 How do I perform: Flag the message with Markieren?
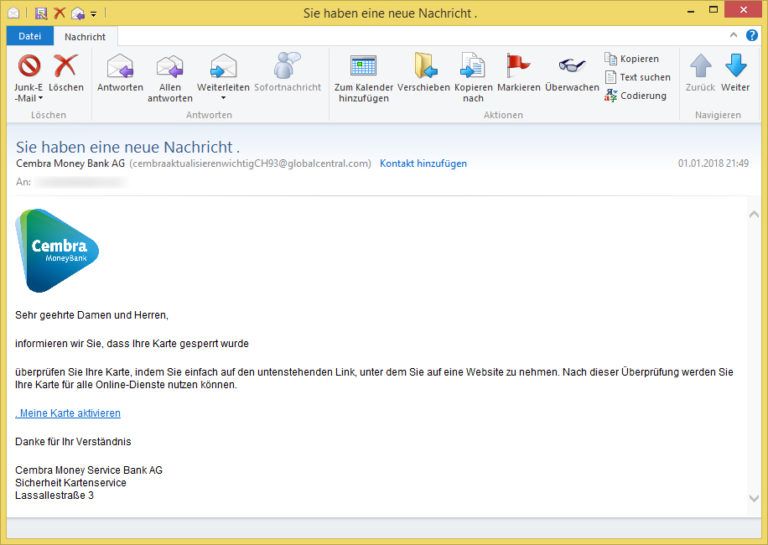tap(519, 73)
